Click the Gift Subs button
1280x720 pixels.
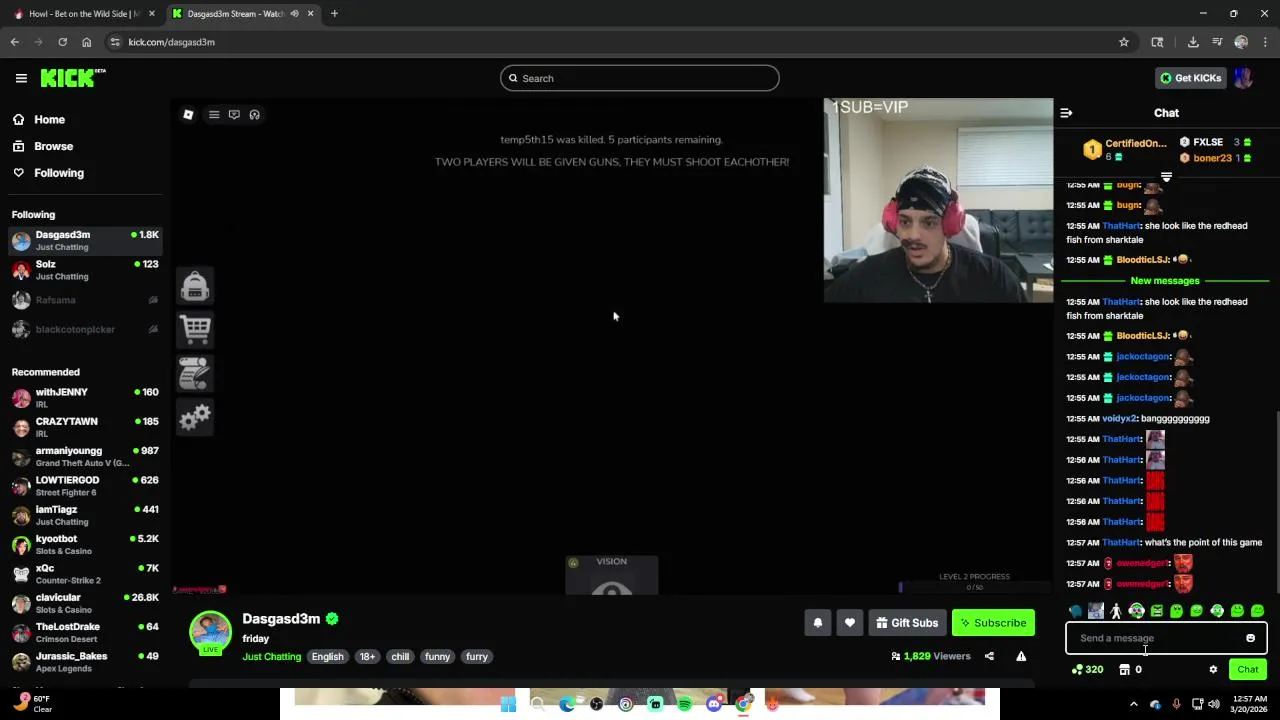coord(907,623)
